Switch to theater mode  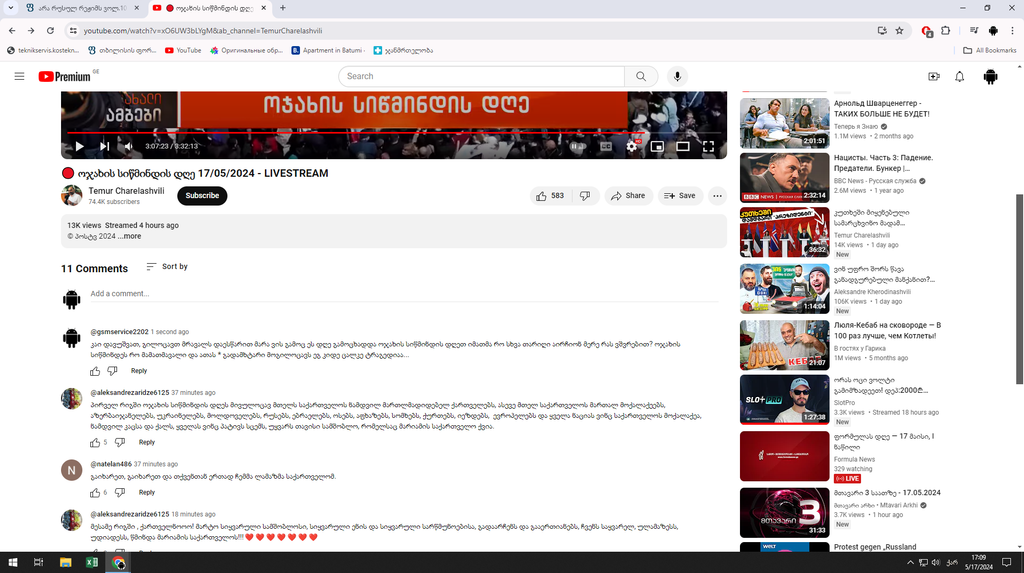click(682, 146)
